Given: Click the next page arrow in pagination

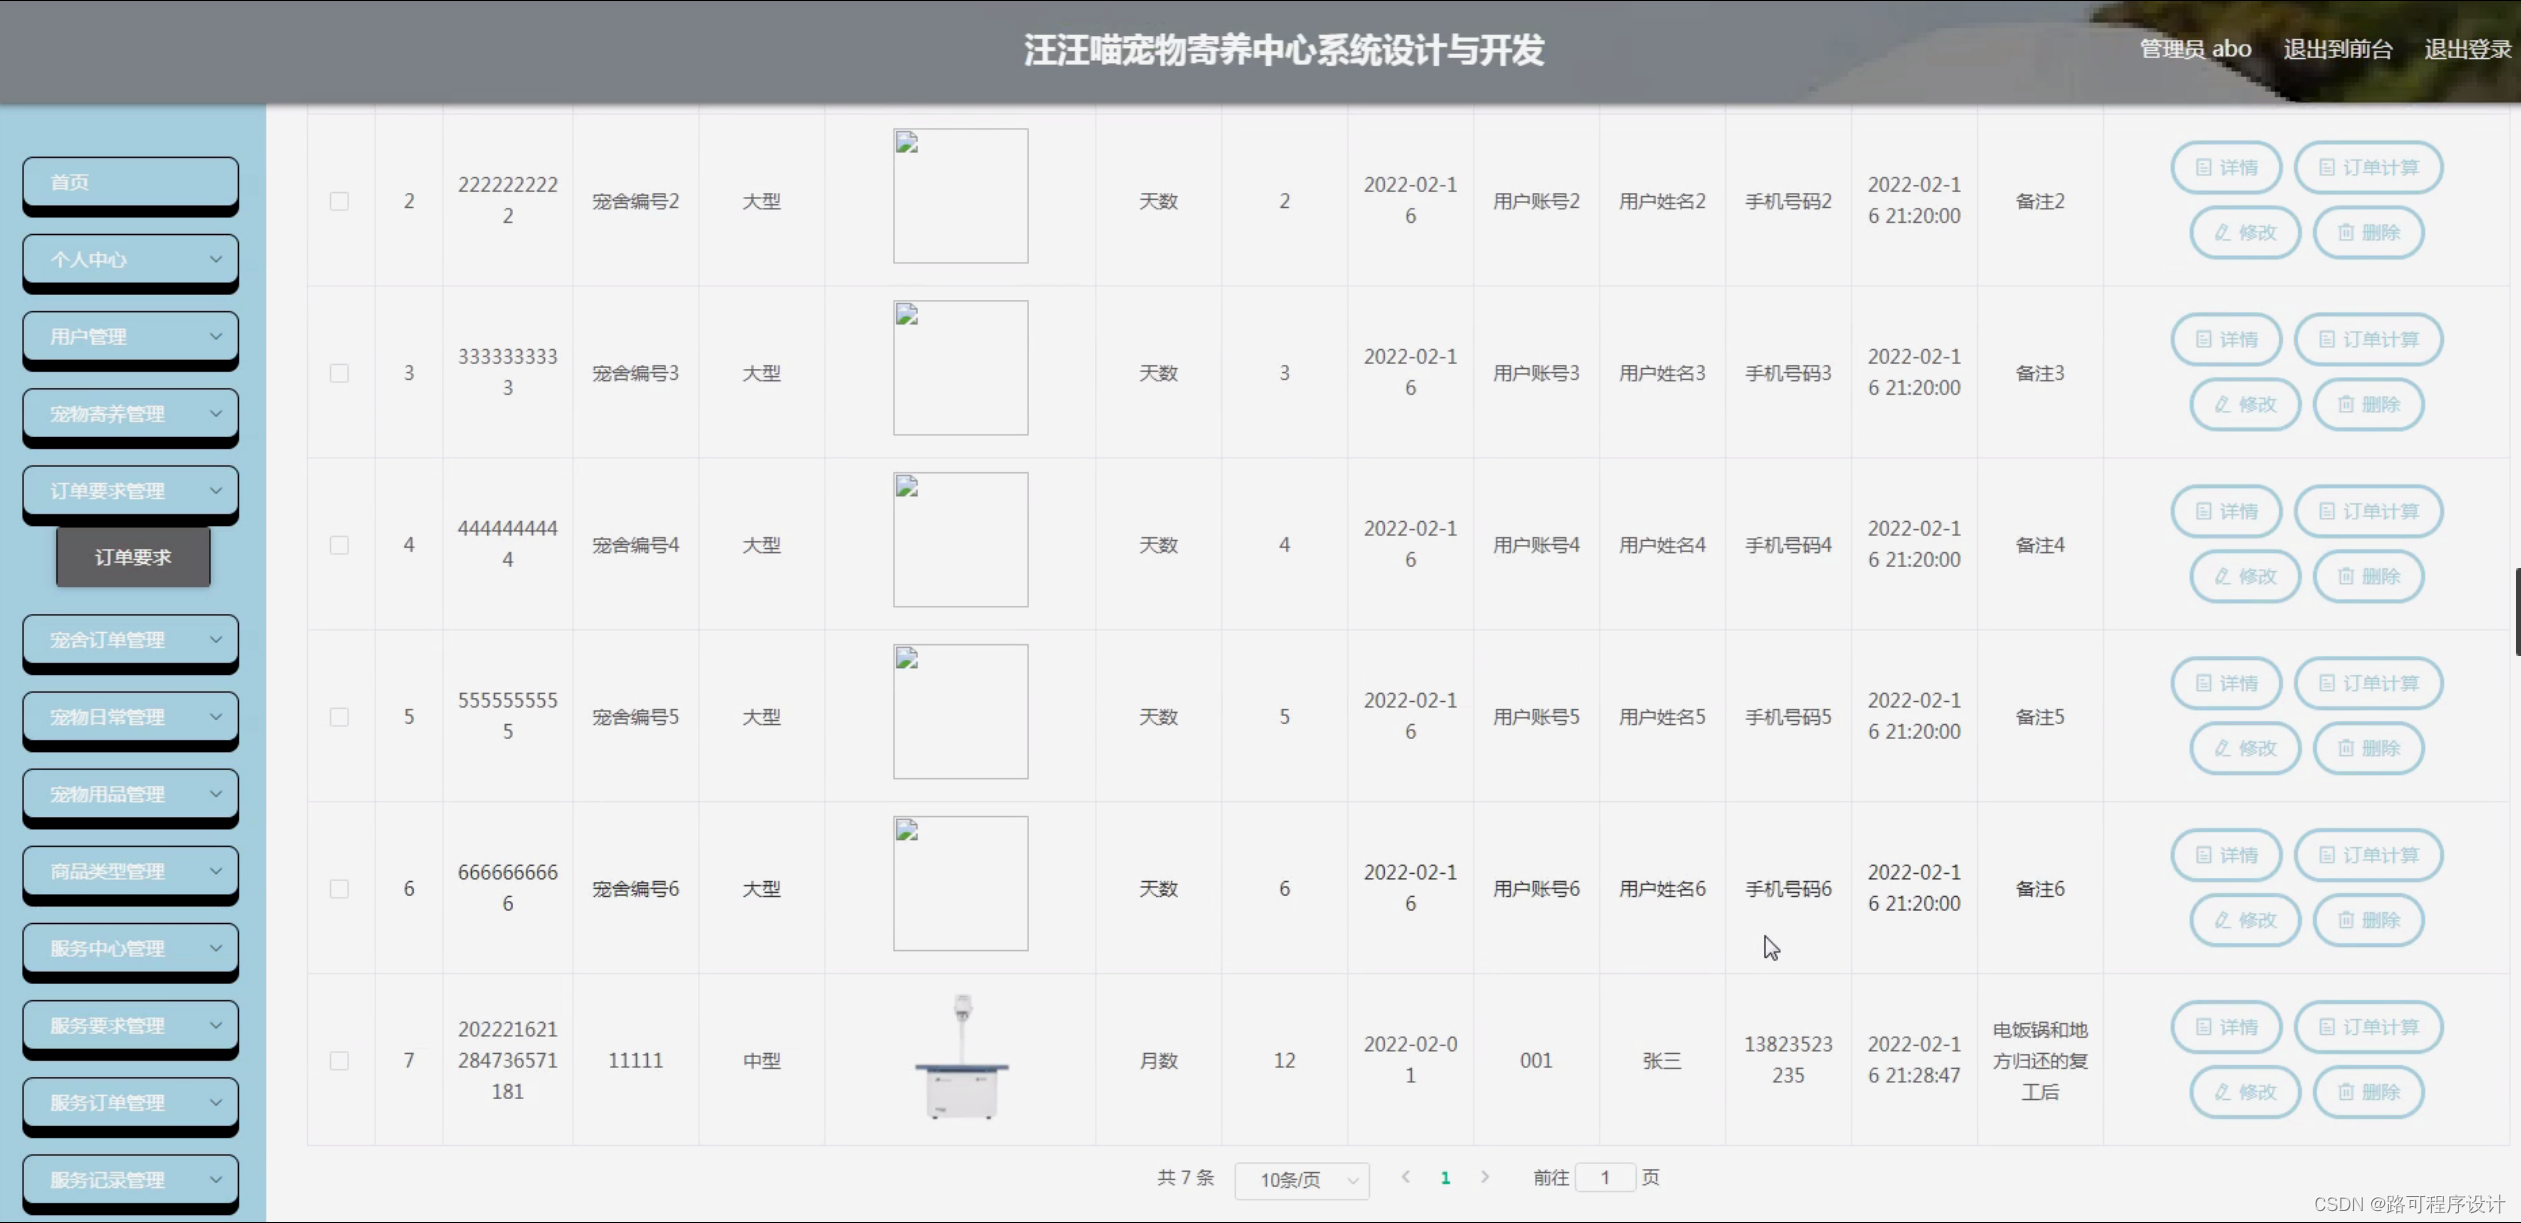Looking at the screenshot, I should 1487,1178.
